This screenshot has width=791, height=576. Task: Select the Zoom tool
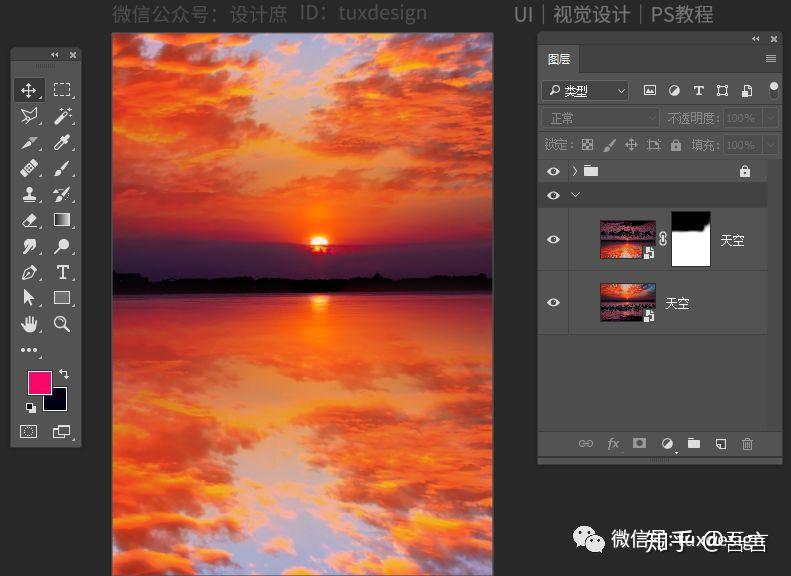(62, 324)
